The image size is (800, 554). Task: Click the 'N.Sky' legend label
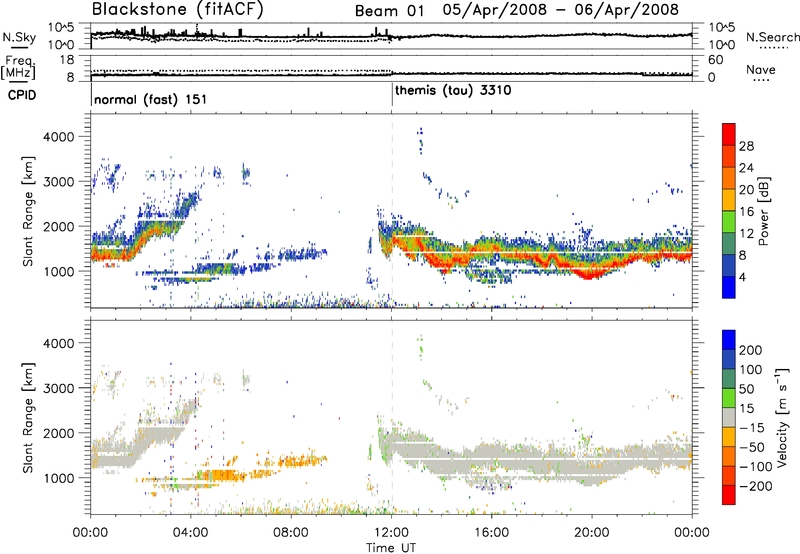tap(19, 37)
